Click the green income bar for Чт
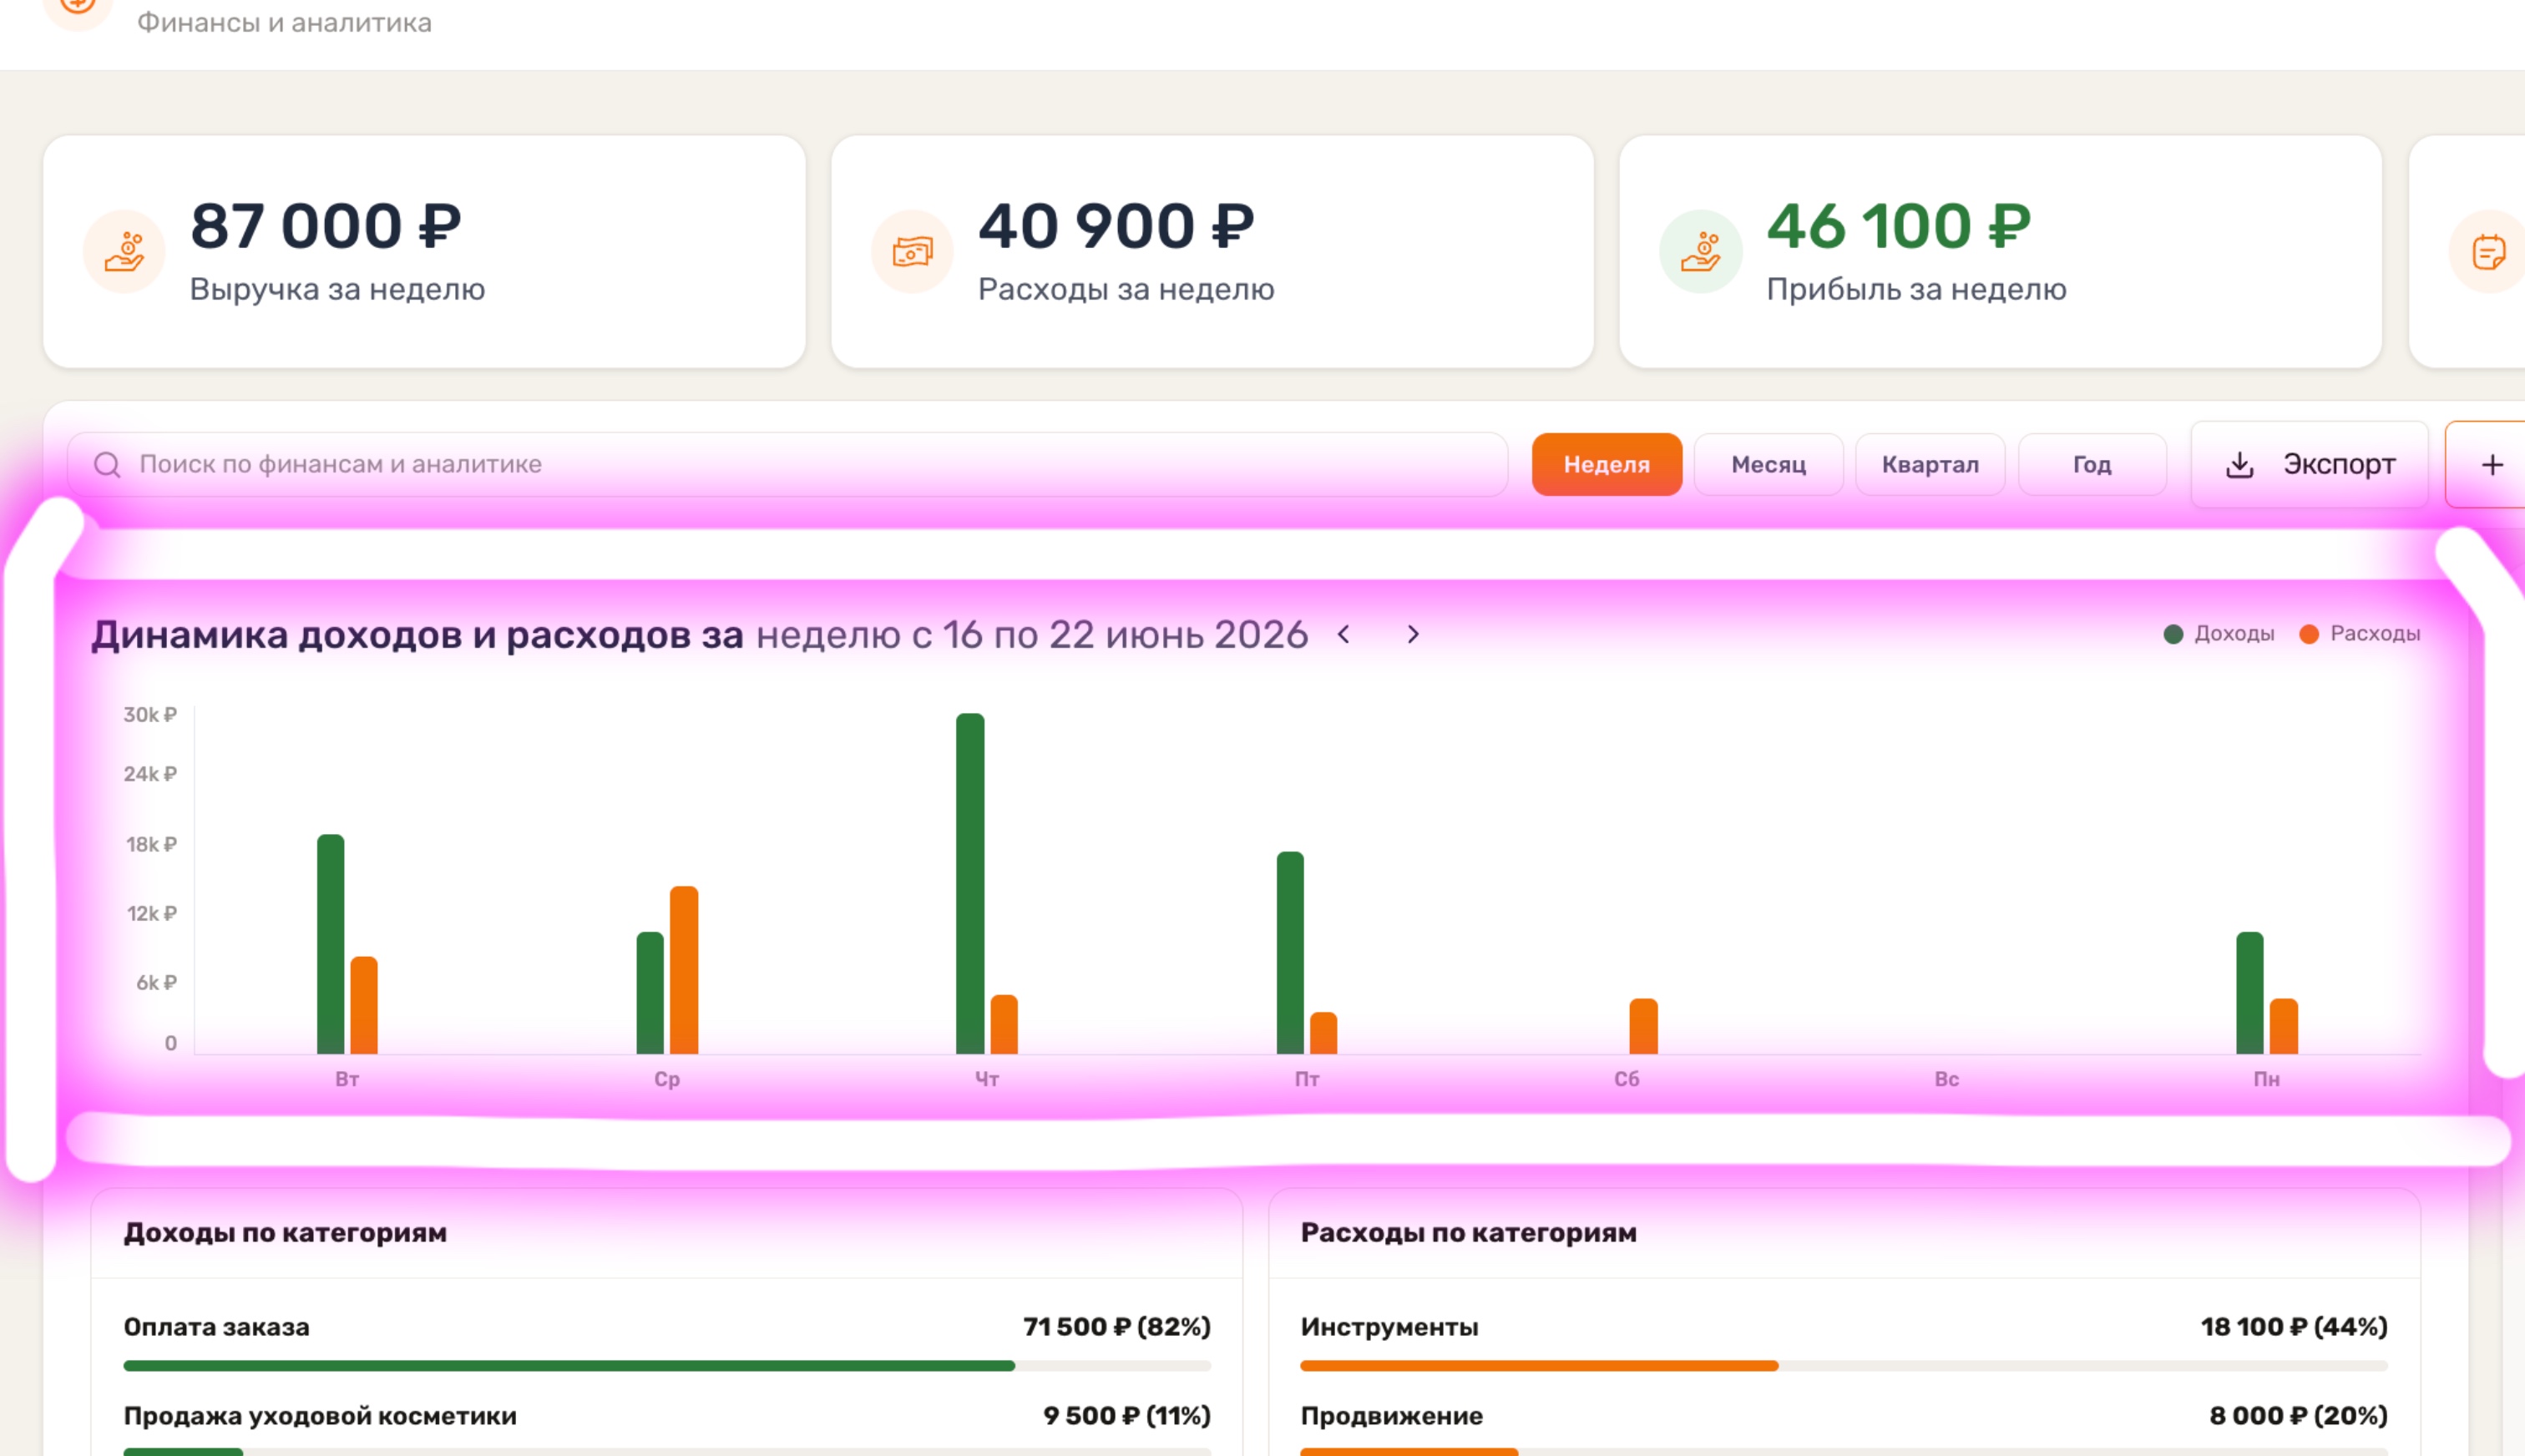The height and width of the screenshot is (1456, 2525). point(970,883)
